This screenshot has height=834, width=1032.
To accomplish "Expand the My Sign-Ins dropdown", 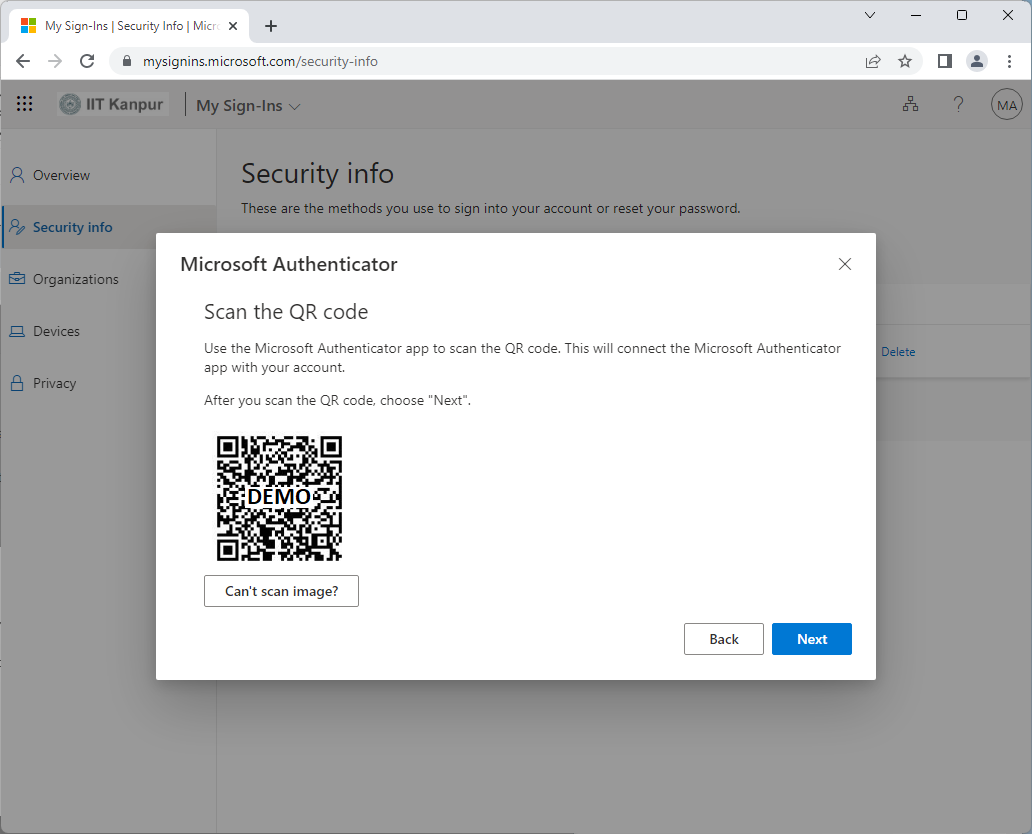I will (x=248, y=105).
